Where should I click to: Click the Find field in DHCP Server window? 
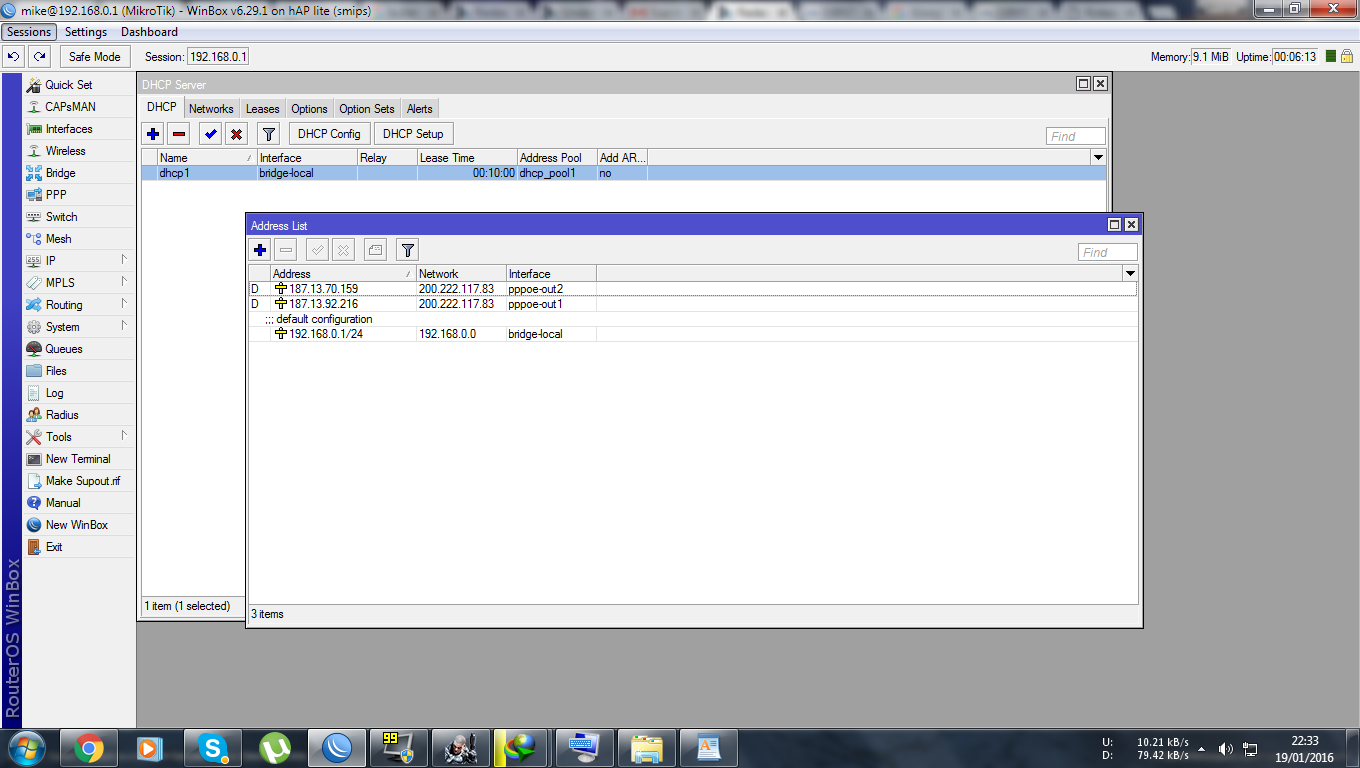click(x=1076, y=136)
